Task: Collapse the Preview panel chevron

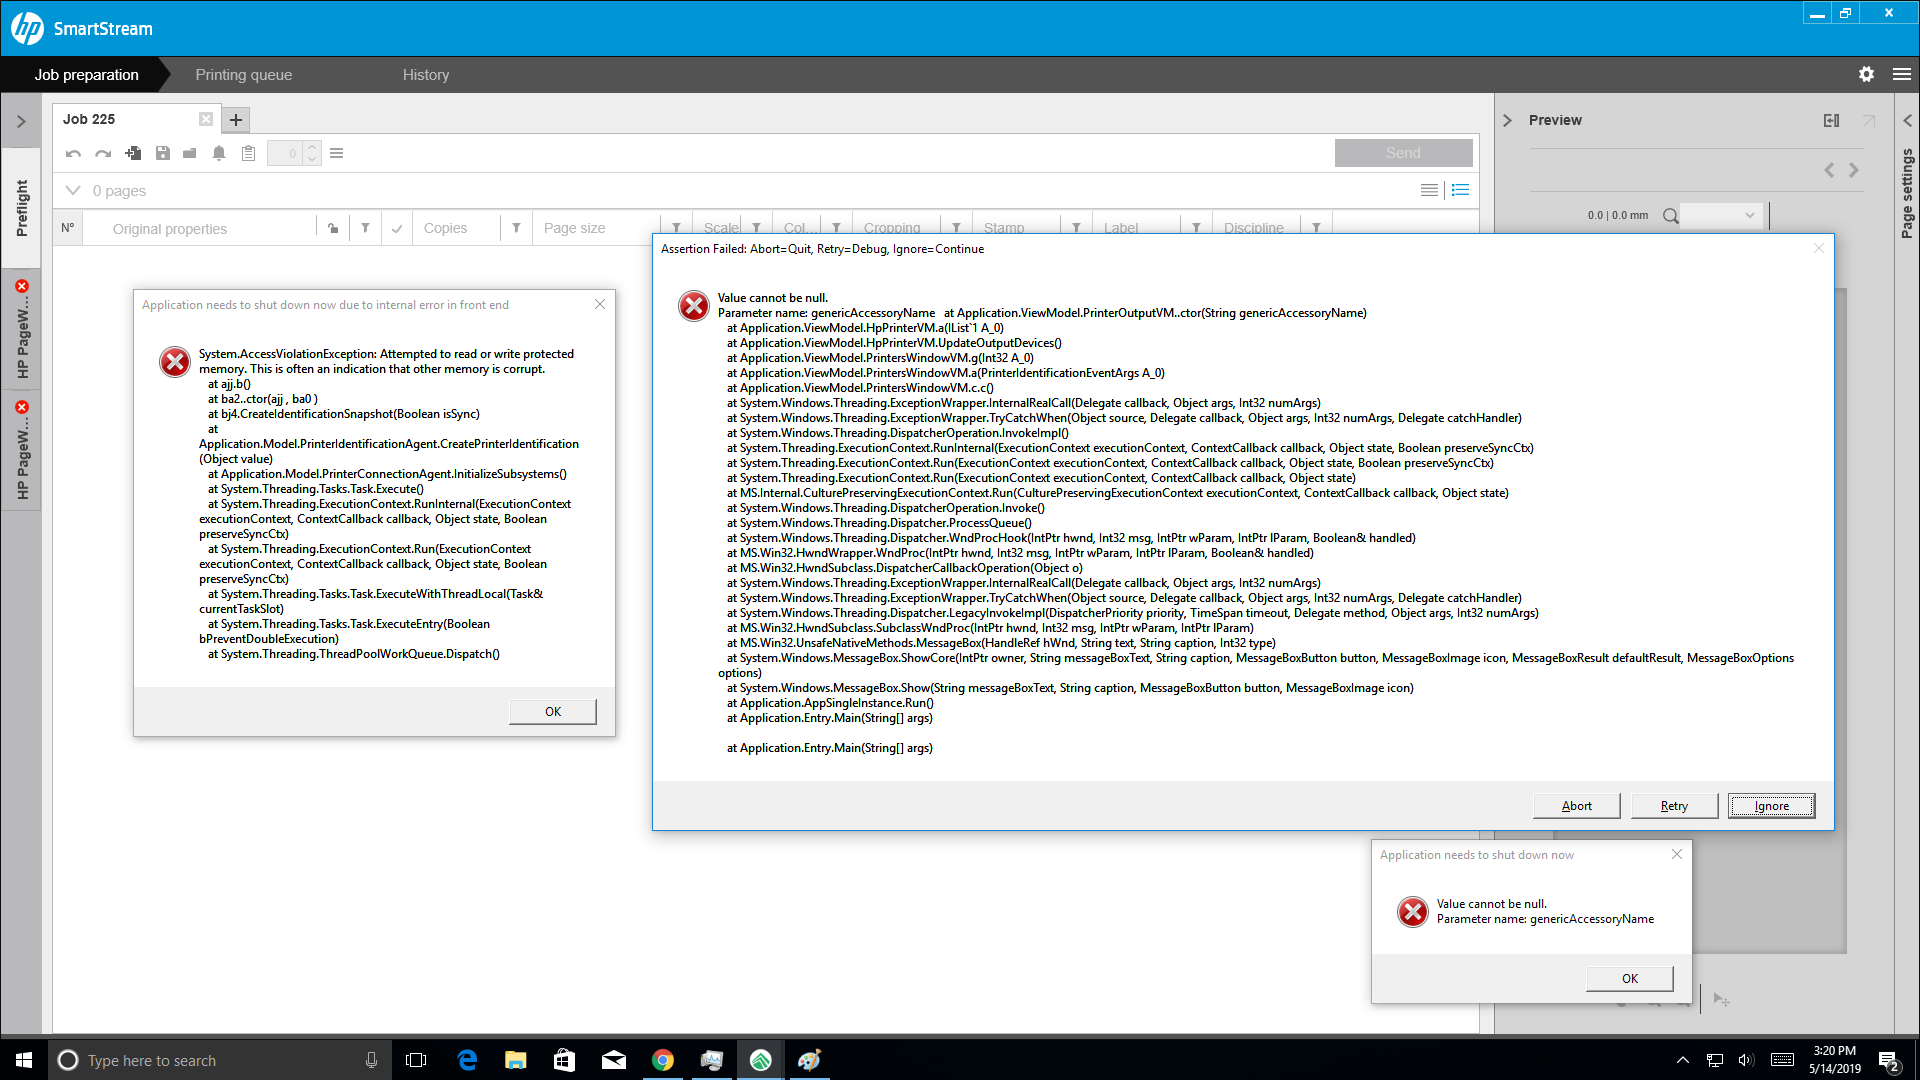Action: (1508, 119)
